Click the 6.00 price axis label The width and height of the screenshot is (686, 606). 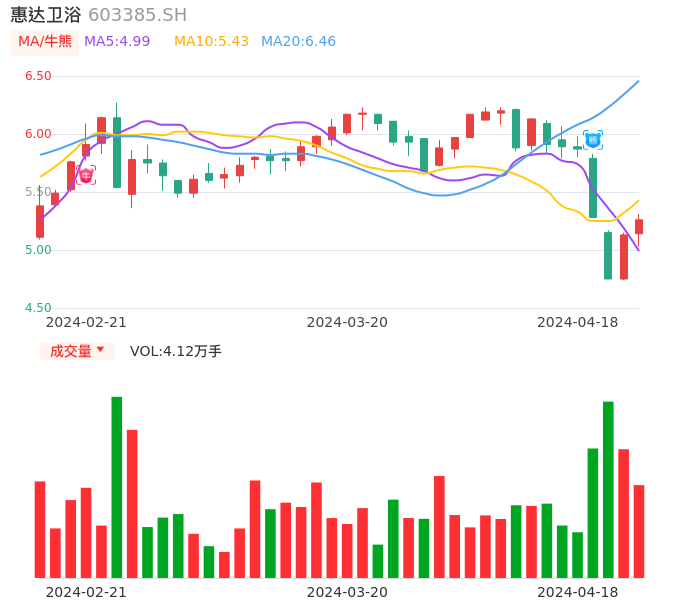(38, 134)
